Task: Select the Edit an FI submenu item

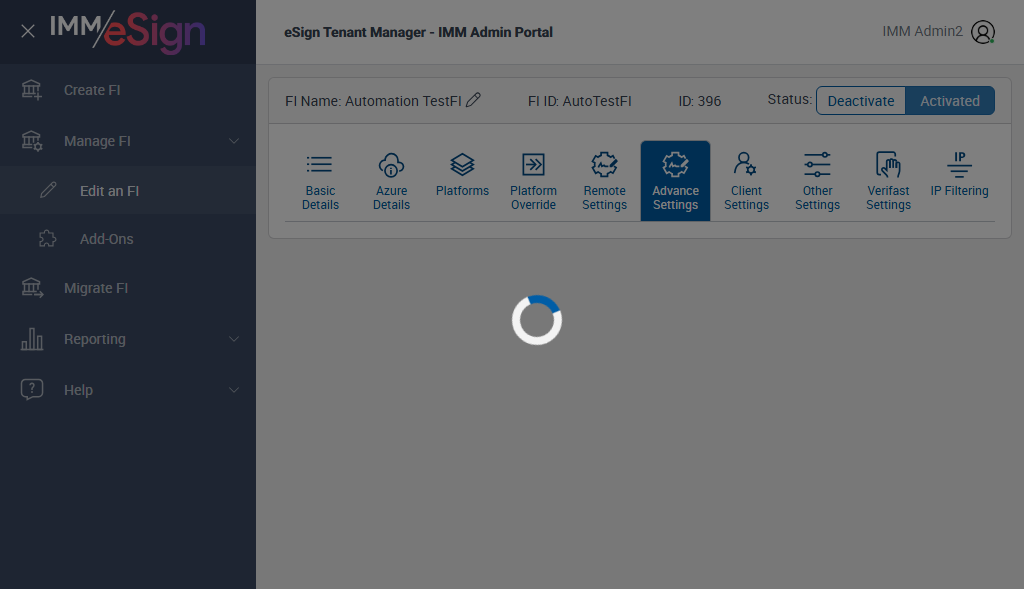Action: point(110,191)
